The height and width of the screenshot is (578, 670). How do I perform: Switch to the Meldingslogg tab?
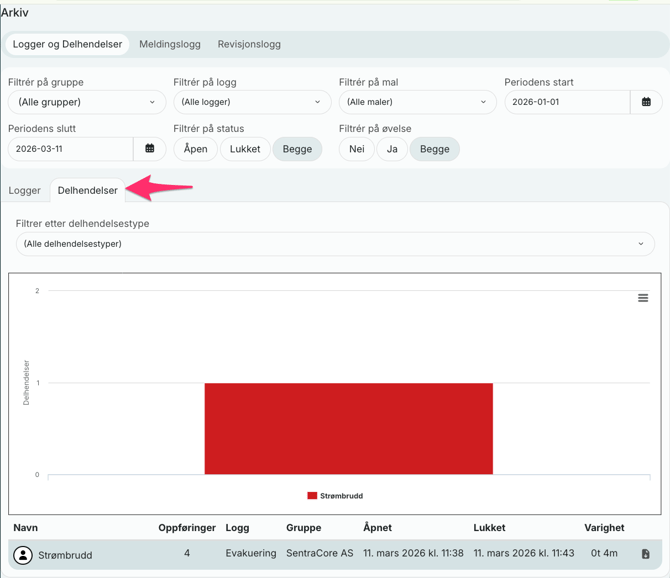pyautogui.click(x=170, y=44)
